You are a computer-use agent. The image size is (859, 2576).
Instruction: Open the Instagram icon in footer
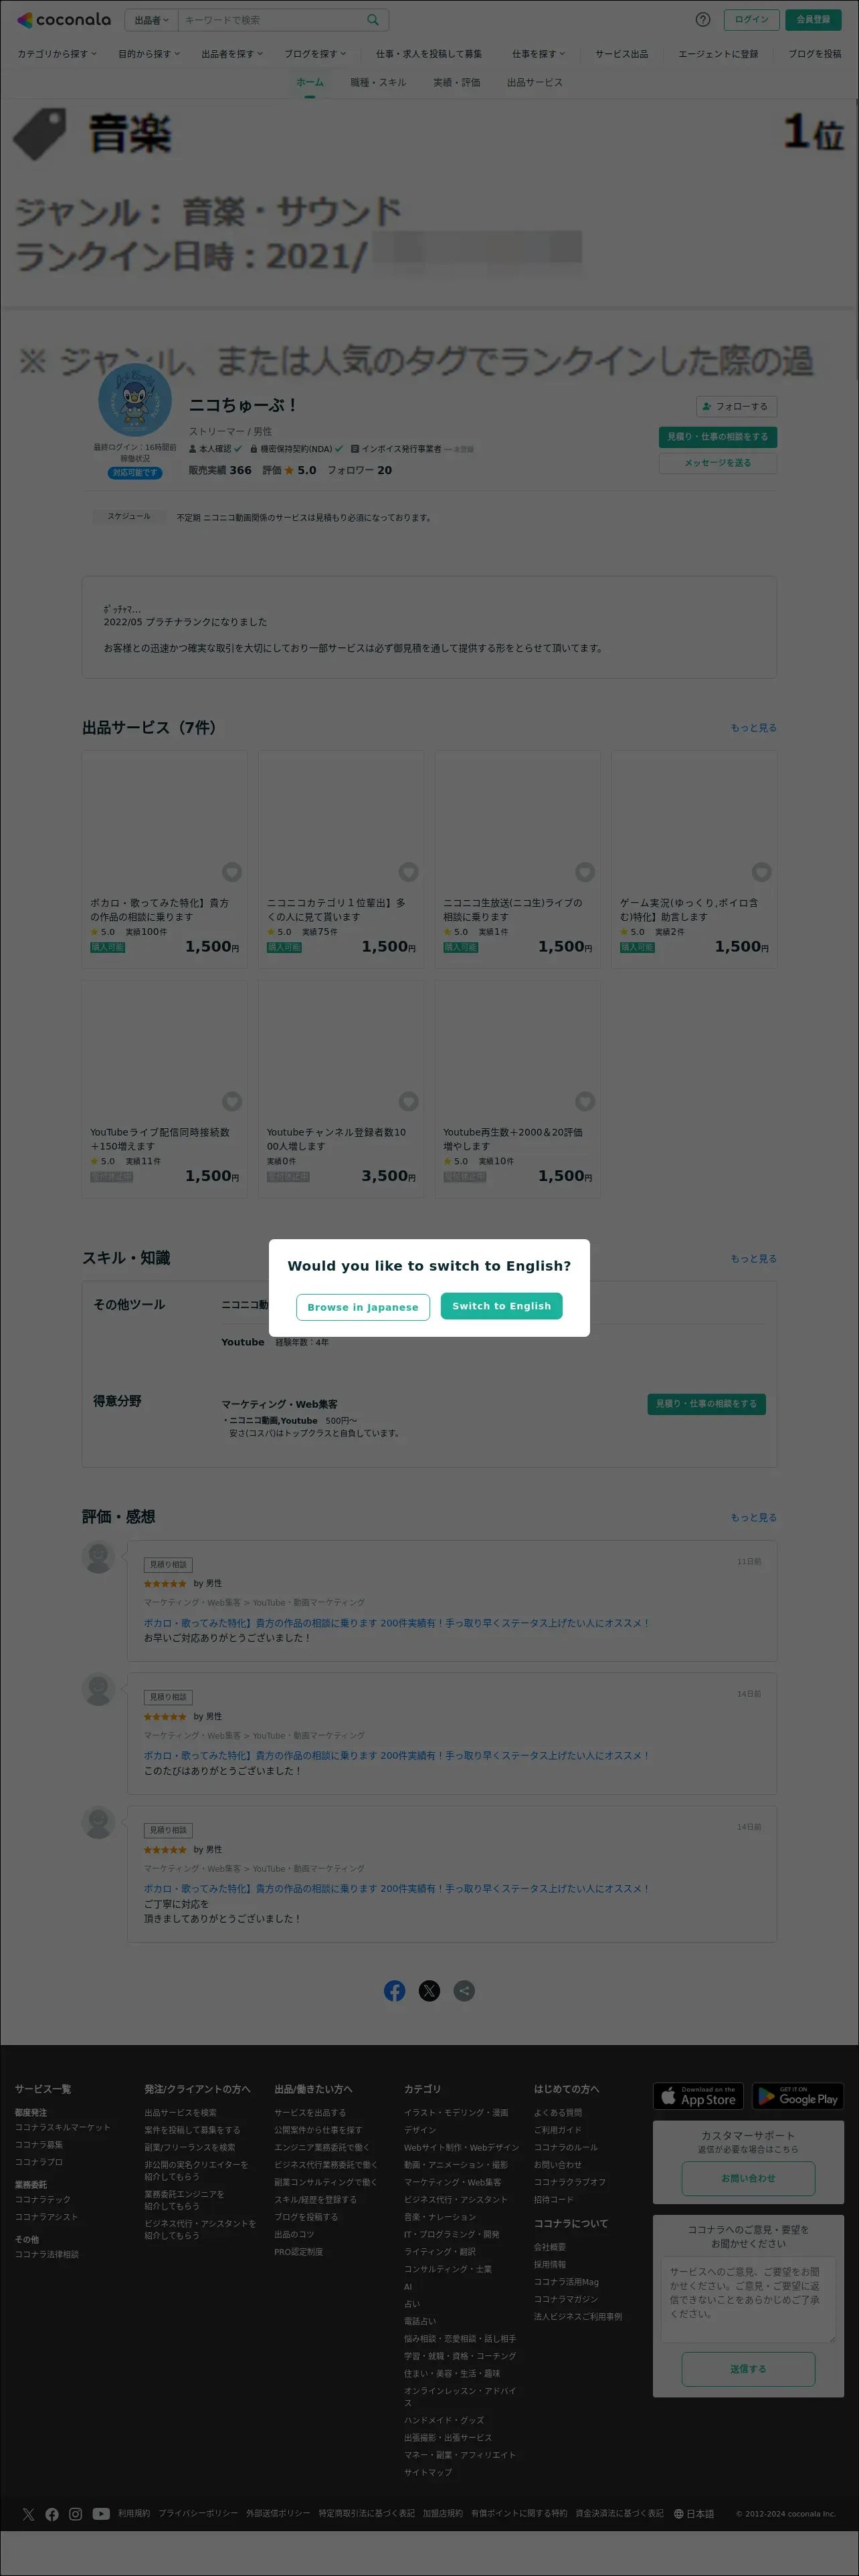76,2513
